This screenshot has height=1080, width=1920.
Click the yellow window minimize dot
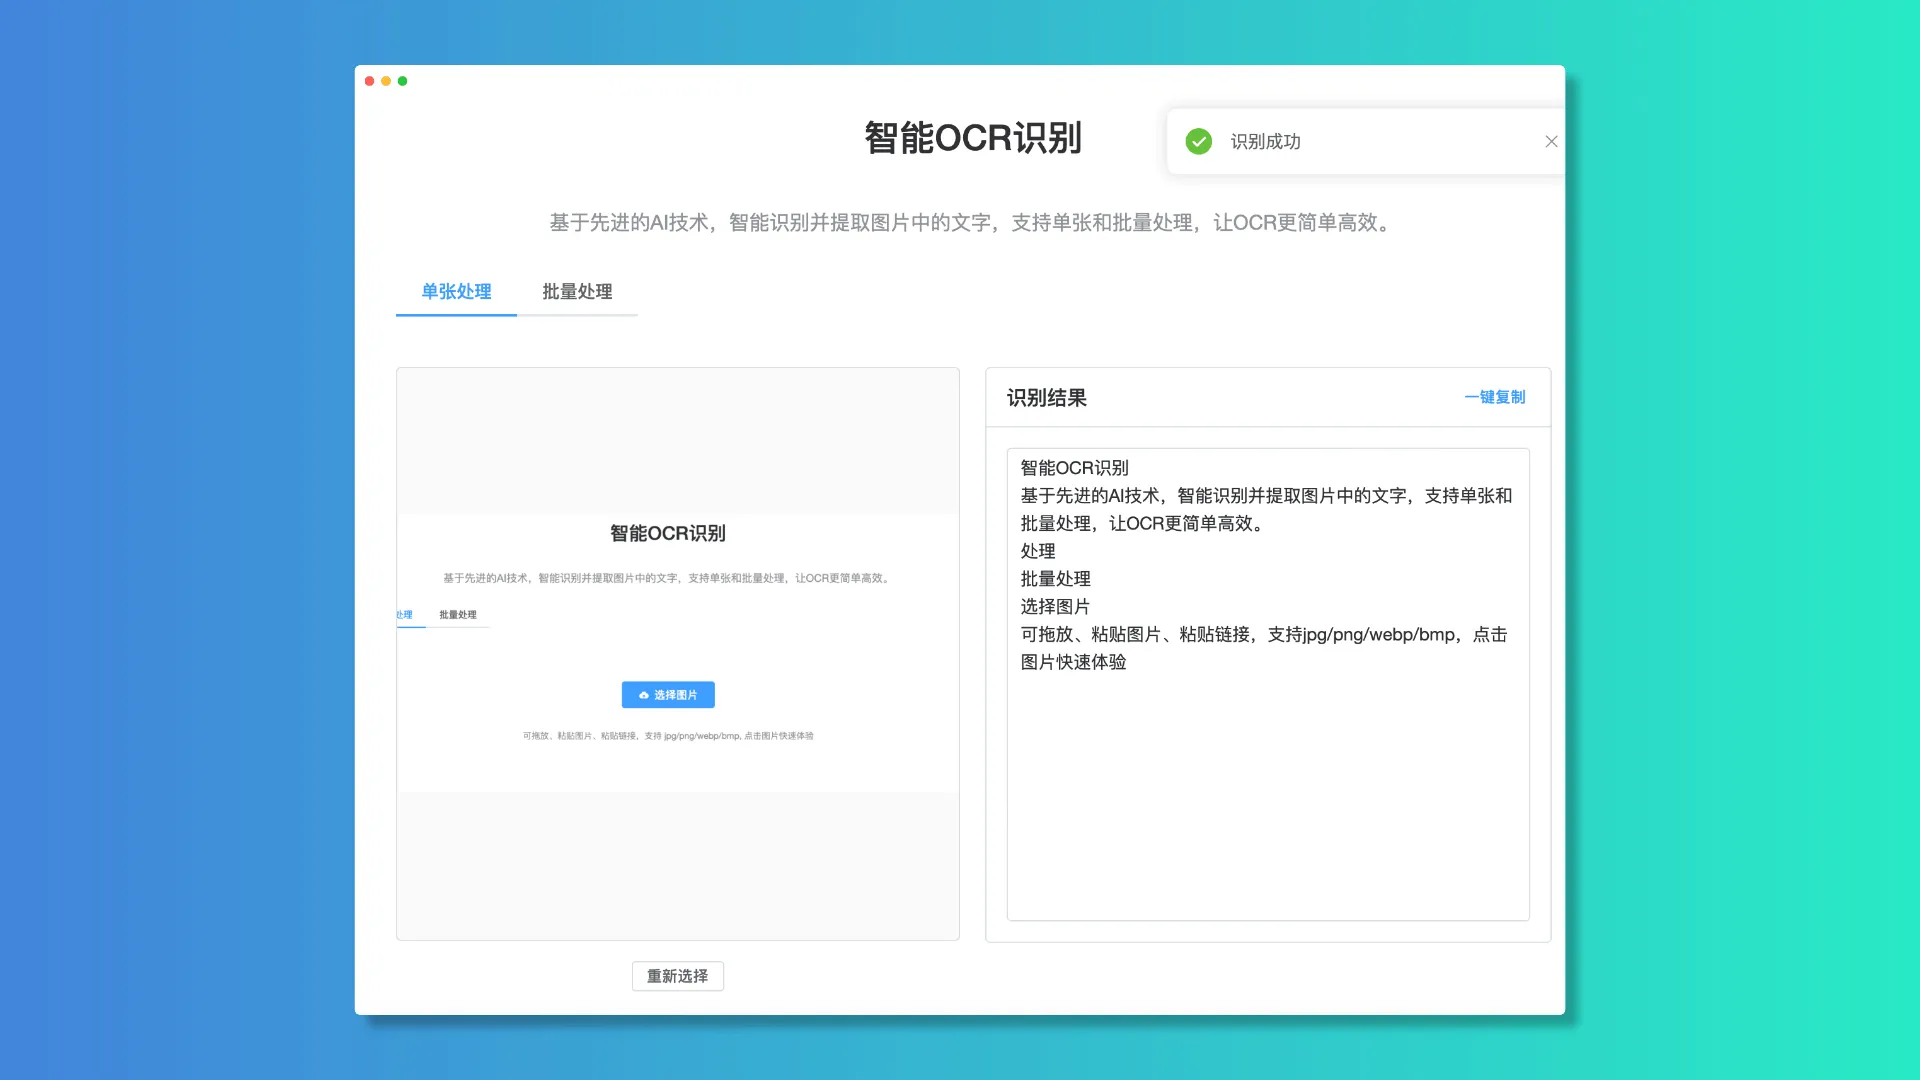(386, 81)
